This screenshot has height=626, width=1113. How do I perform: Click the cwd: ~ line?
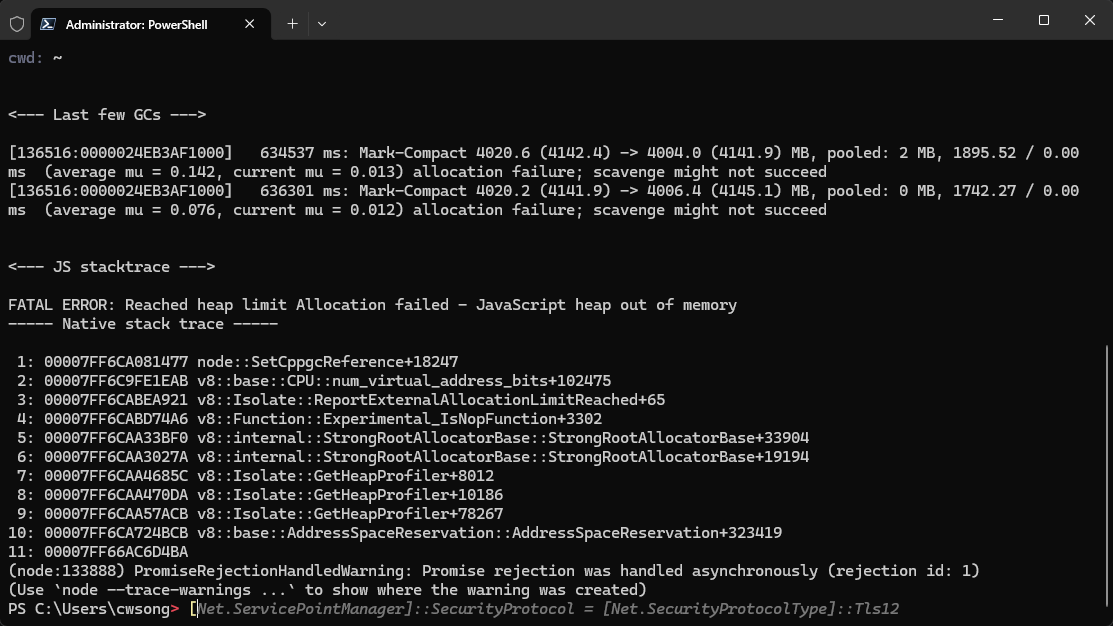36,58
